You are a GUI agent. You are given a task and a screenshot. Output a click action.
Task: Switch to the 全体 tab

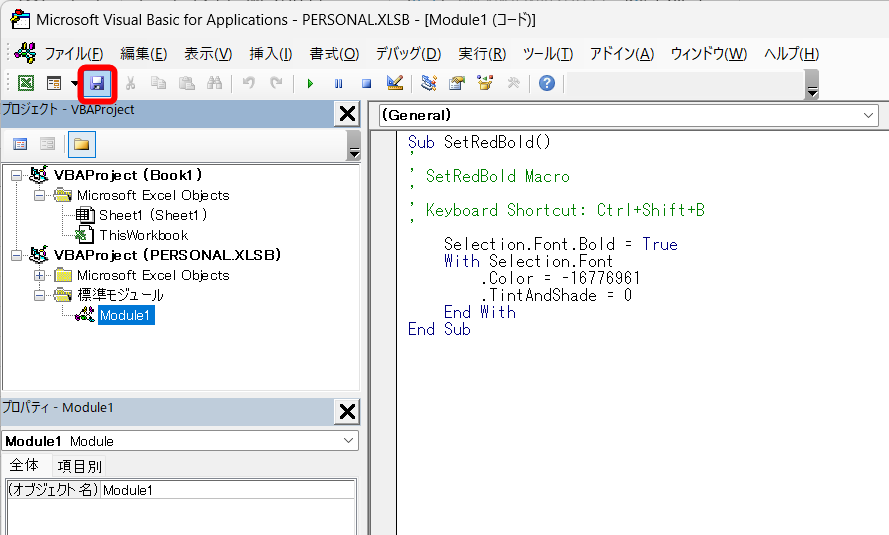coord(24,465)
